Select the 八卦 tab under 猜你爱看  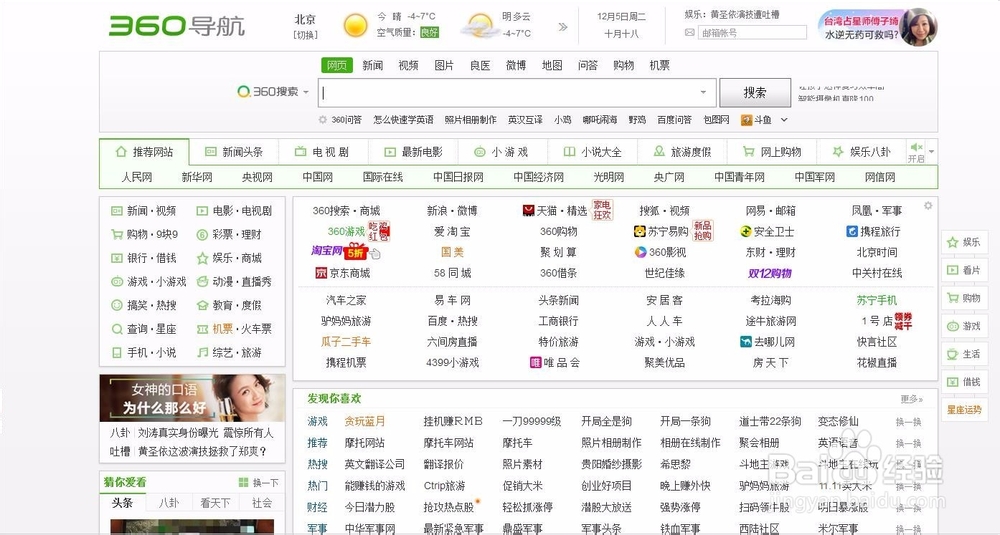[169, 502]
